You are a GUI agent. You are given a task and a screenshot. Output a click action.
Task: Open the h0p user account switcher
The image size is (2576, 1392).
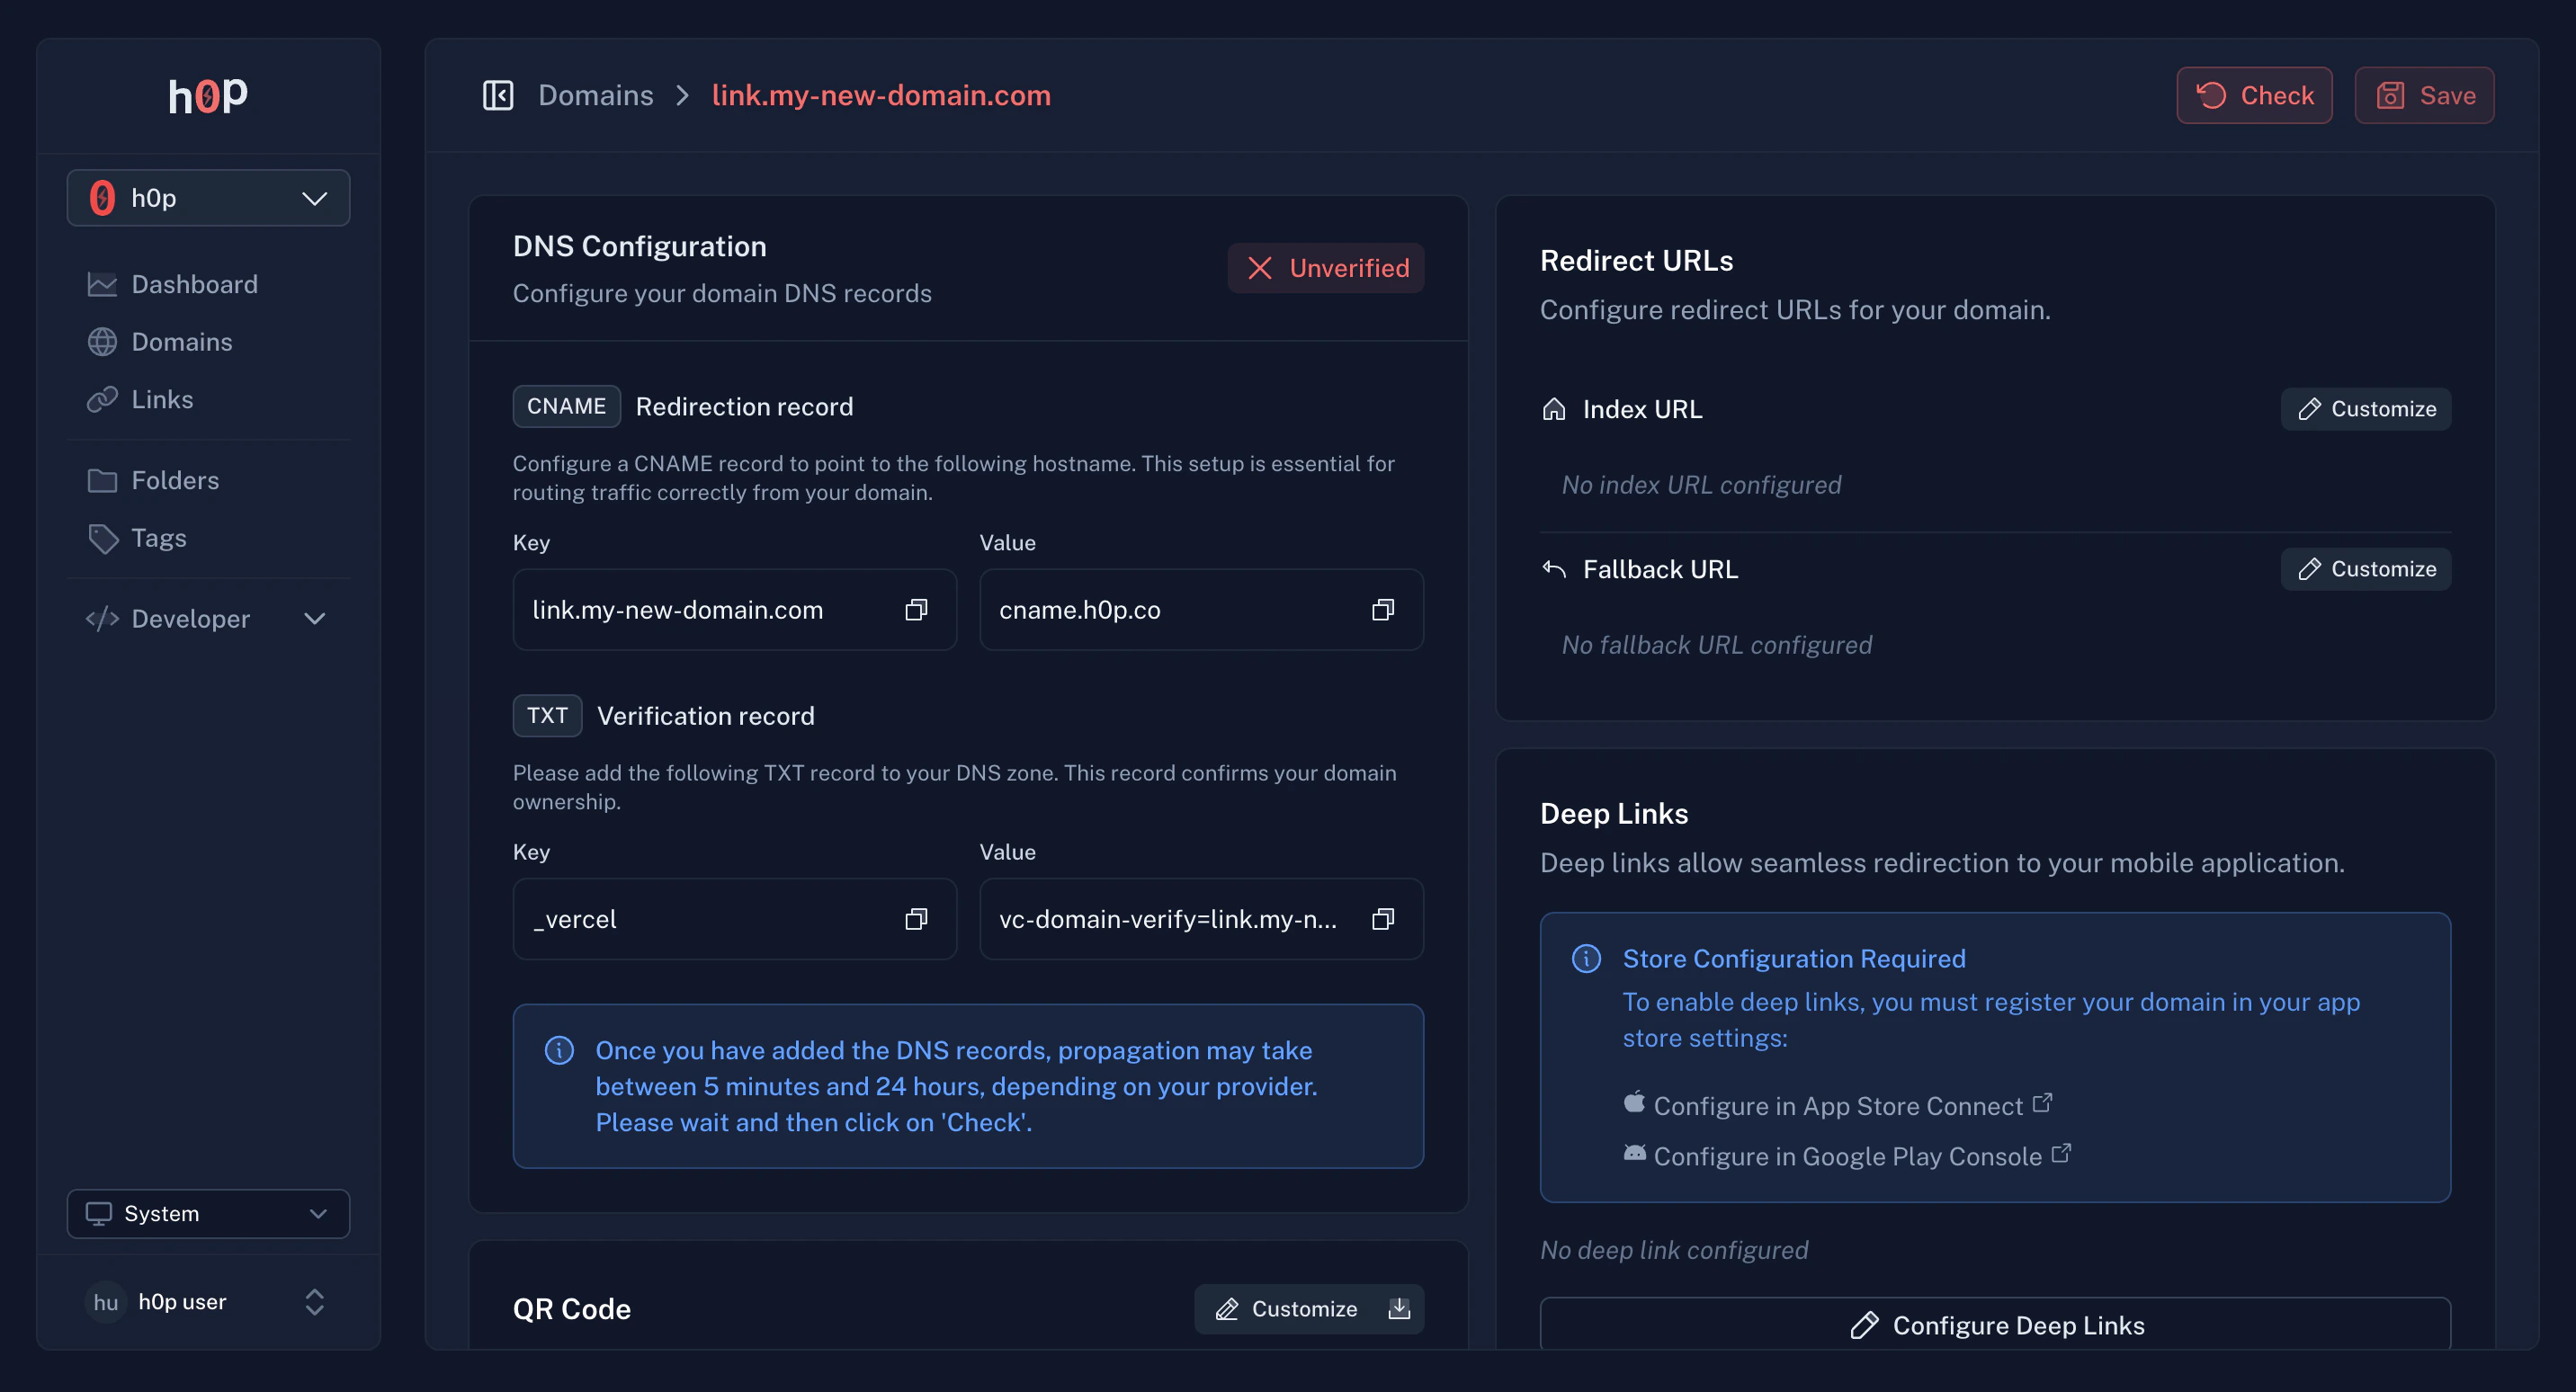[314, 1301]
